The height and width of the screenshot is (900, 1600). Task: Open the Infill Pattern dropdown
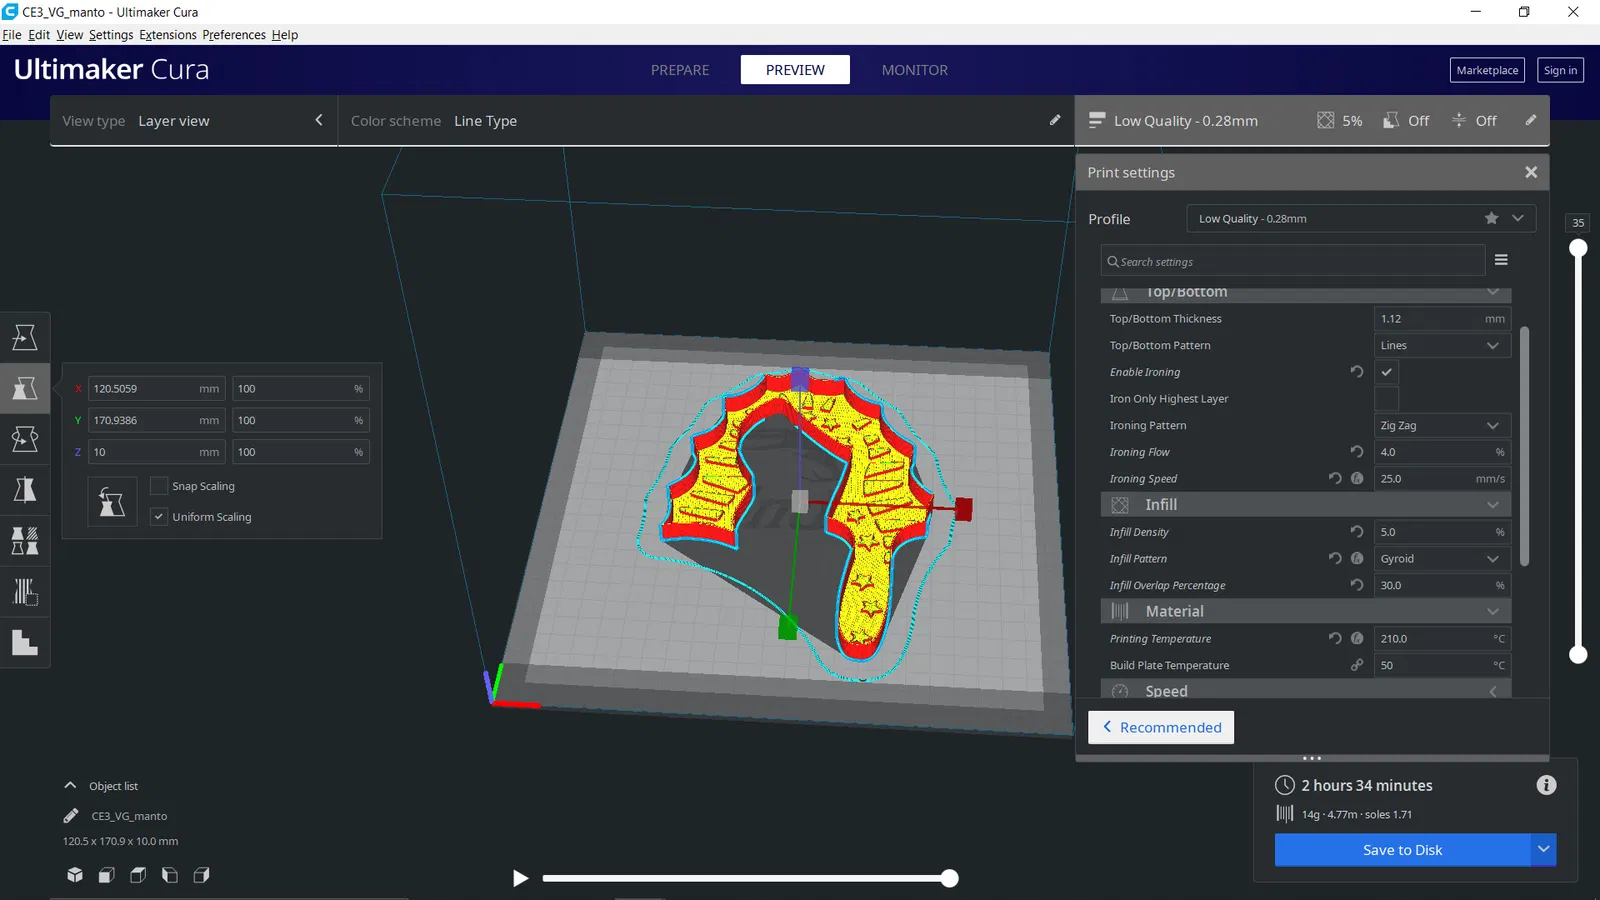click(1442, 558)
